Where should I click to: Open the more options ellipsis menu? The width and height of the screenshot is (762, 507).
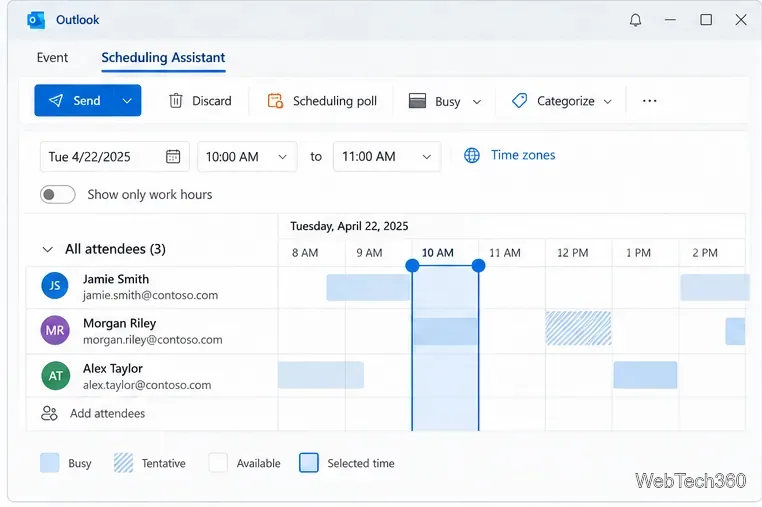(x=649, y=101)
